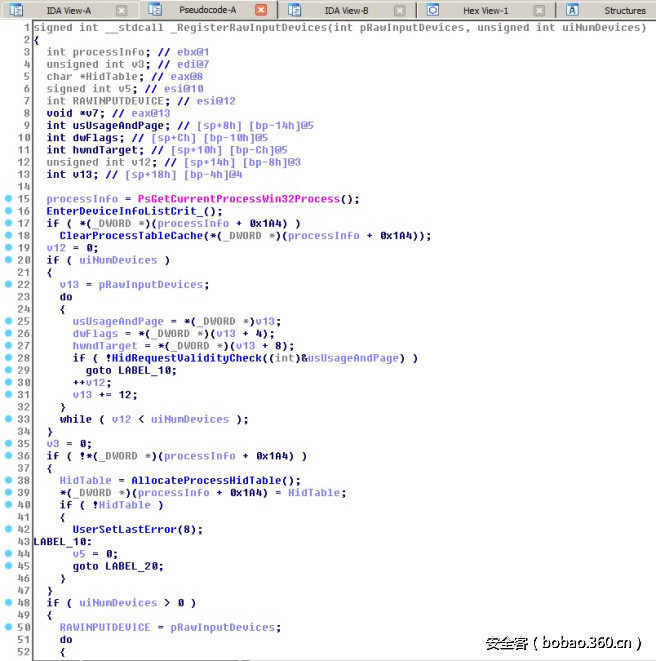Open the Hex View-1 tab
The image size is (656, 661).
point(486,11)
